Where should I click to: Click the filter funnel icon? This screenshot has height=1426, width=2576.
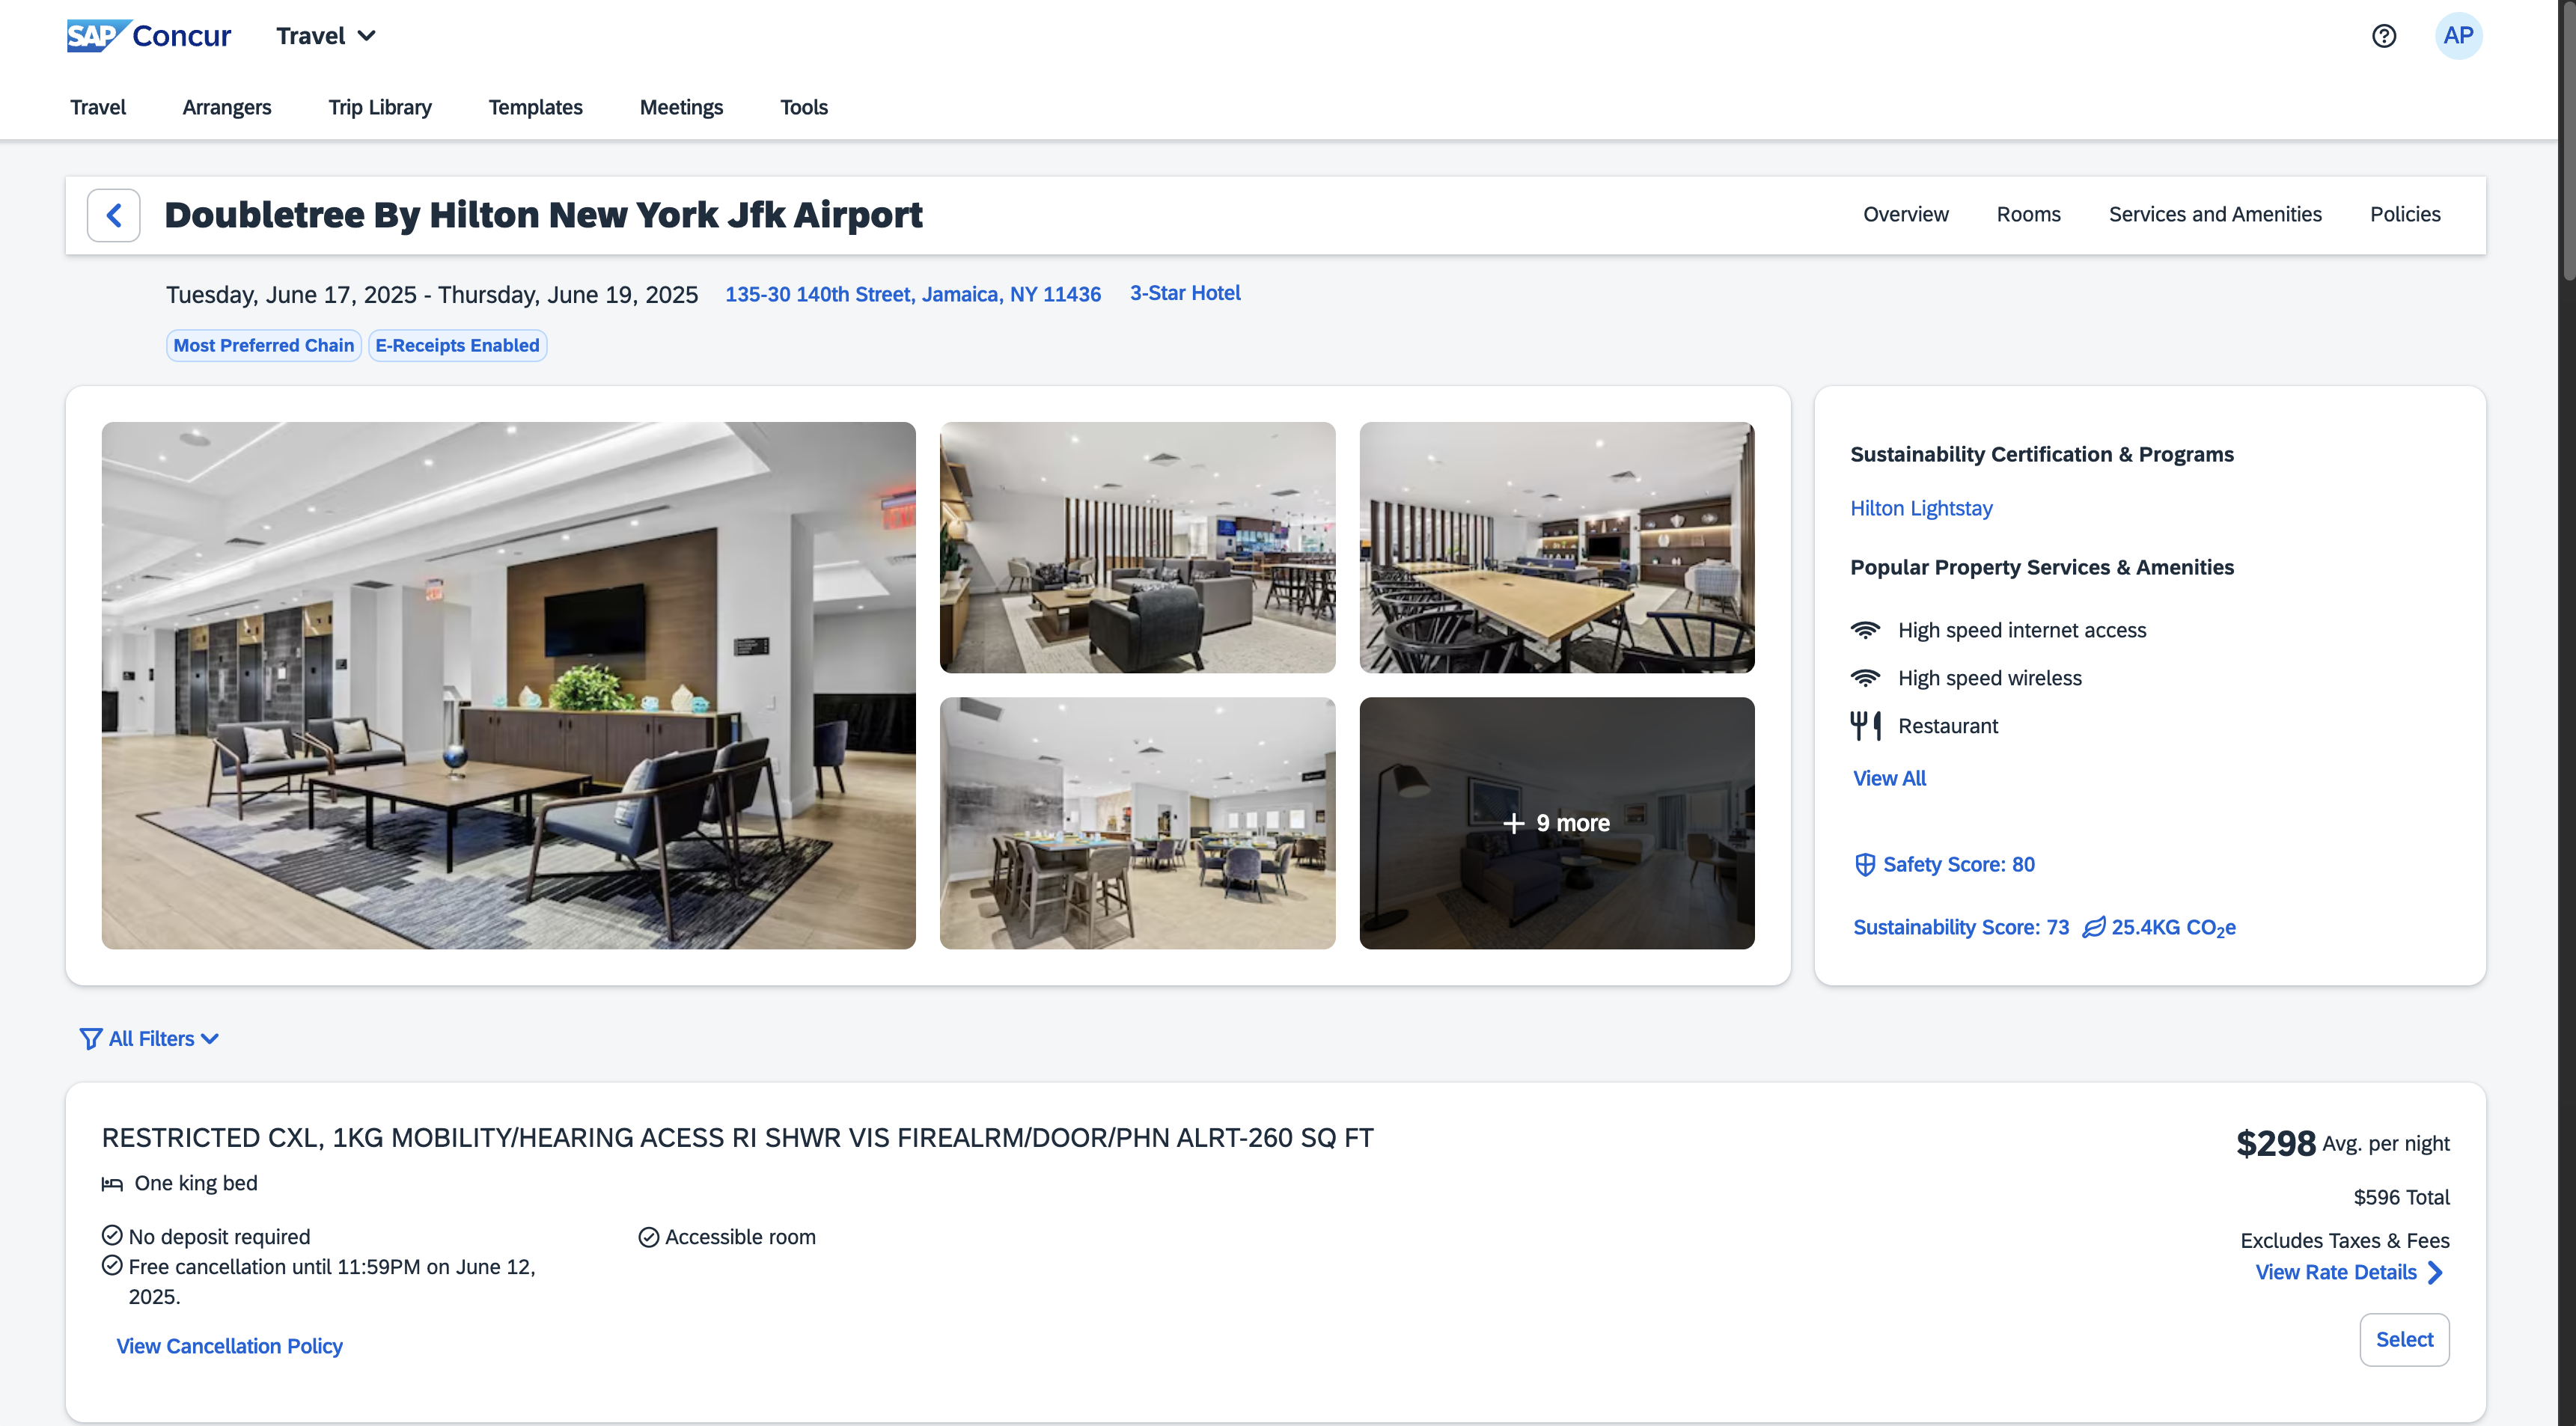coord(91,1039)
